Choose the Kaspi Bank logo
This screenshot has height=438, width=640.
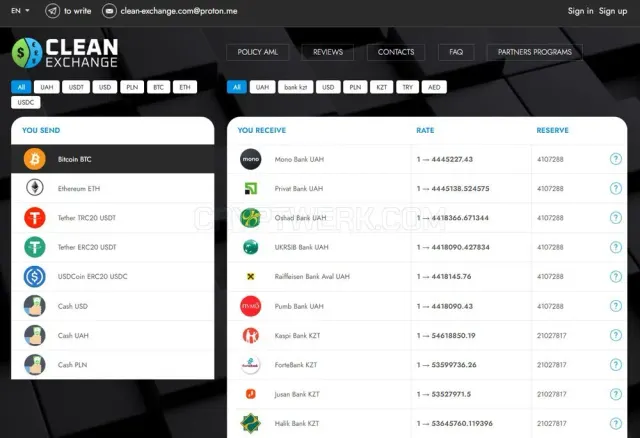point(251,336)
